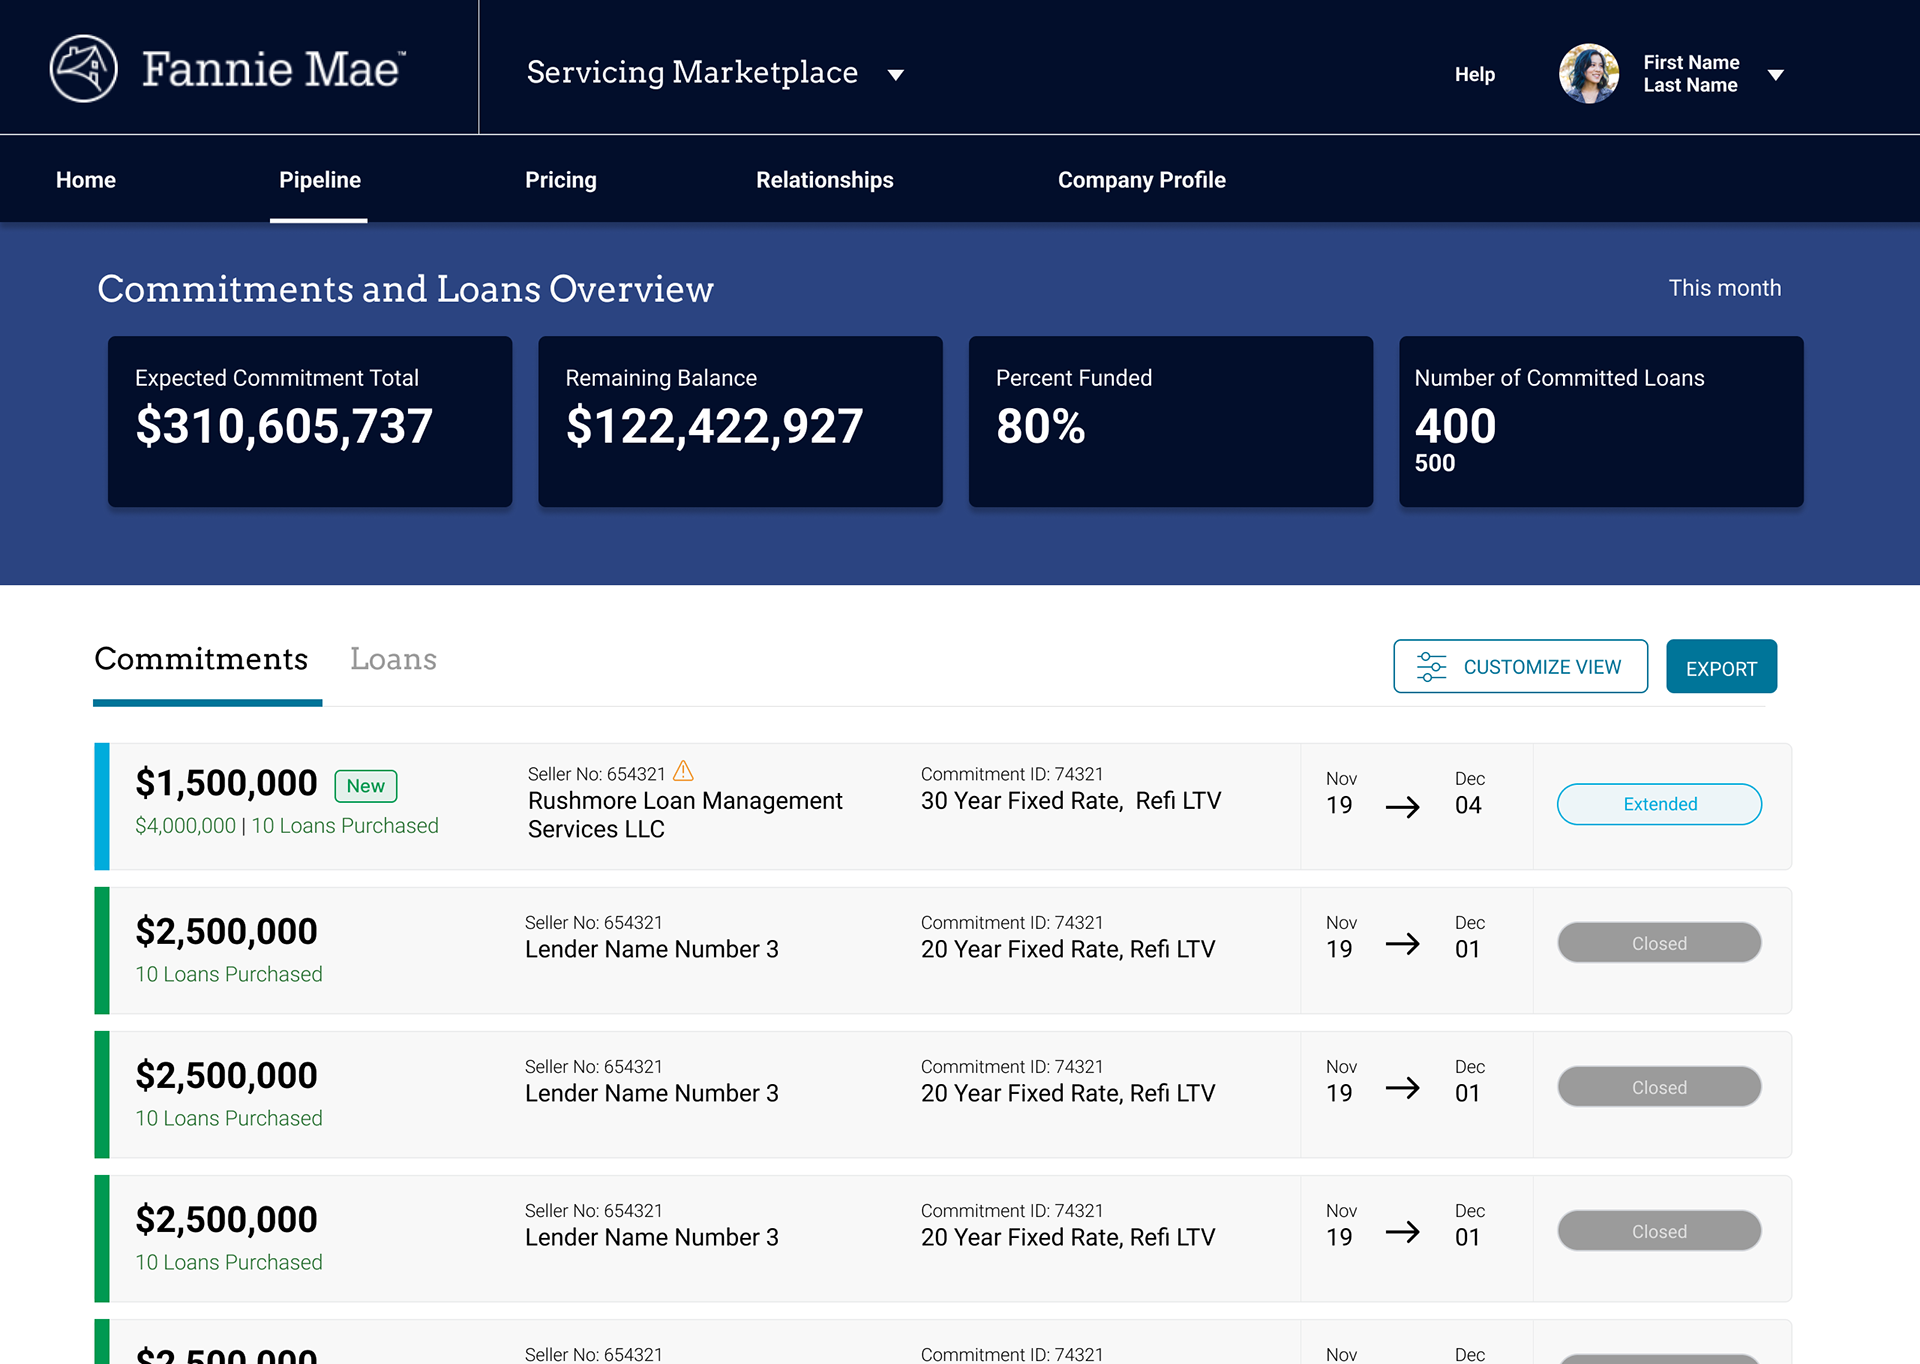Open the This month period selector
The image size is (1920, 1364).
point(1724,288)
